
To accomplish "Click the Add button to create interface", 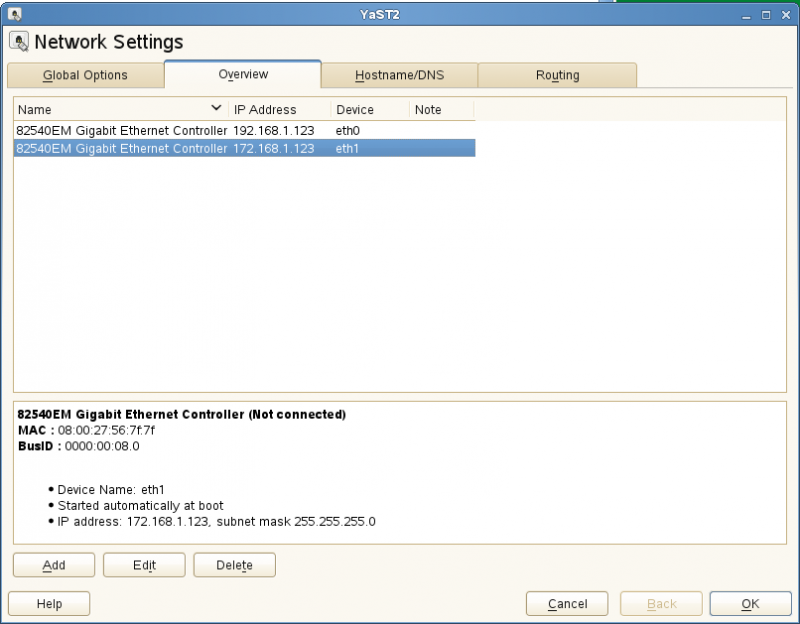I will [x=53, y=565].
